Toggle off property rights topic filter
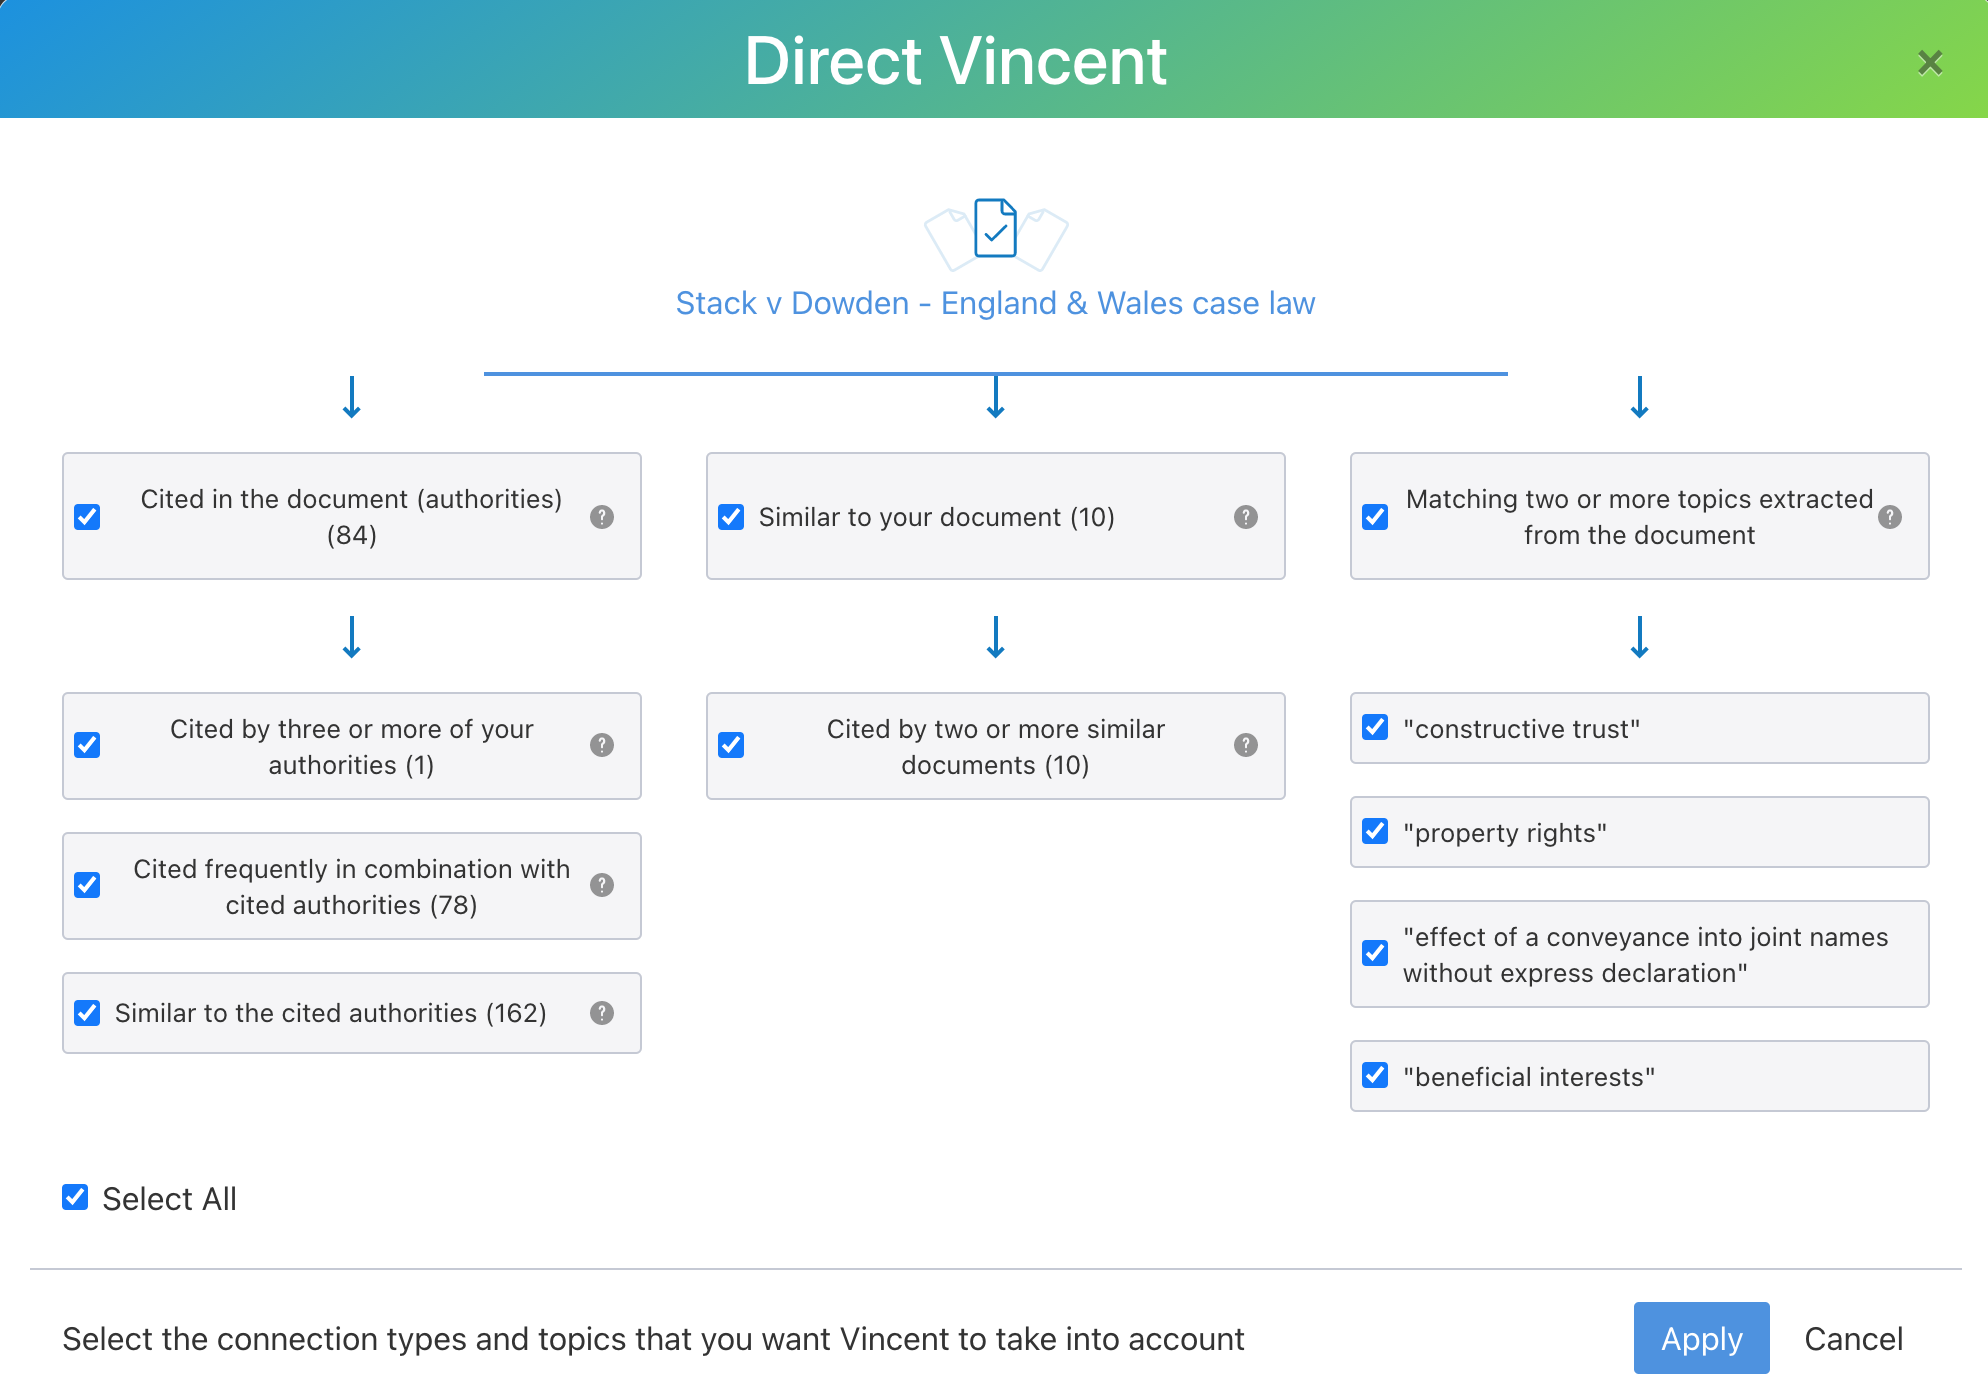Viewport: 1988px width, 1394px height. [1376, 832]
